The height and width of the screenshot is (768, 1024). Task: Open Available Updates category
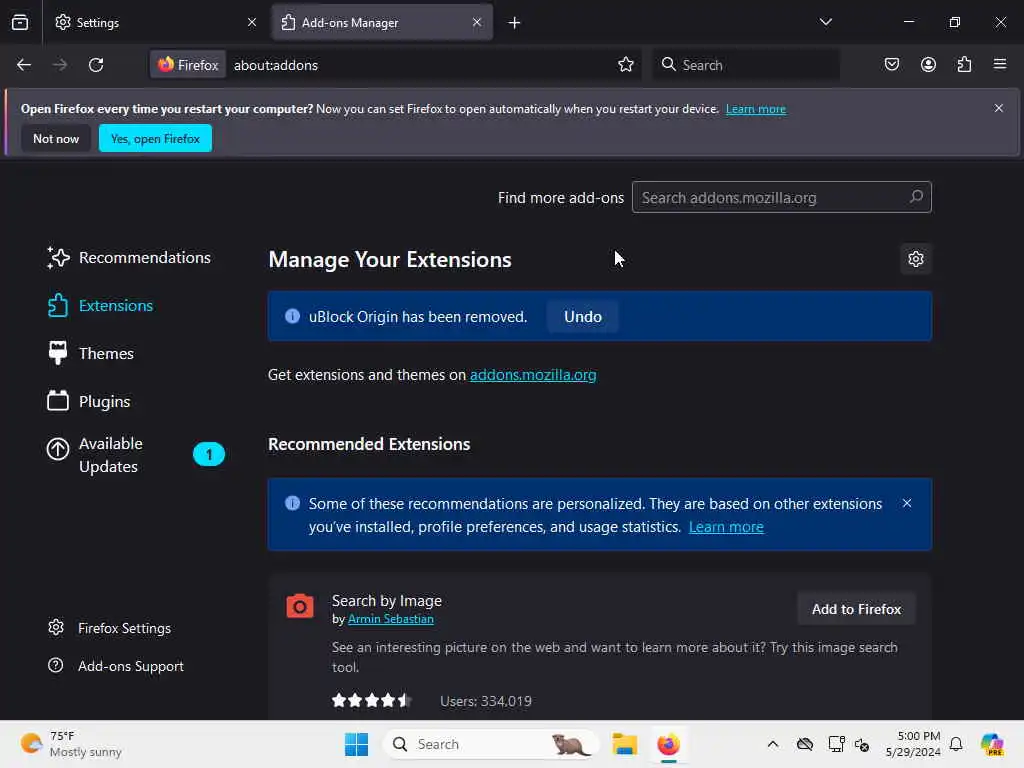(x=135, y=455)
